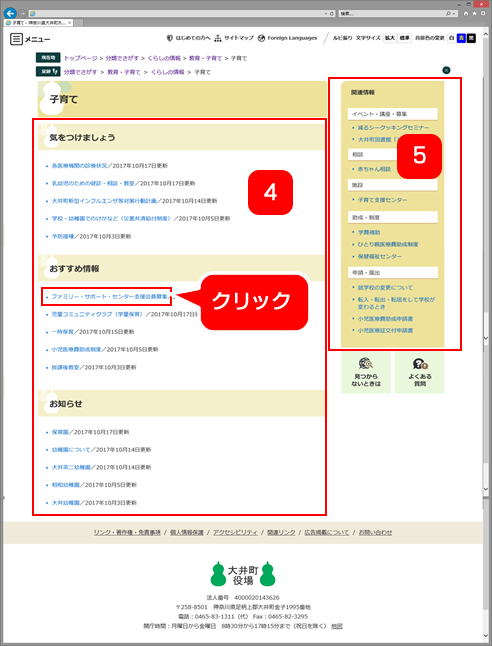The image size is (492, 646).
Task: Open 保健福祉センター in related info
Action: 380,256
